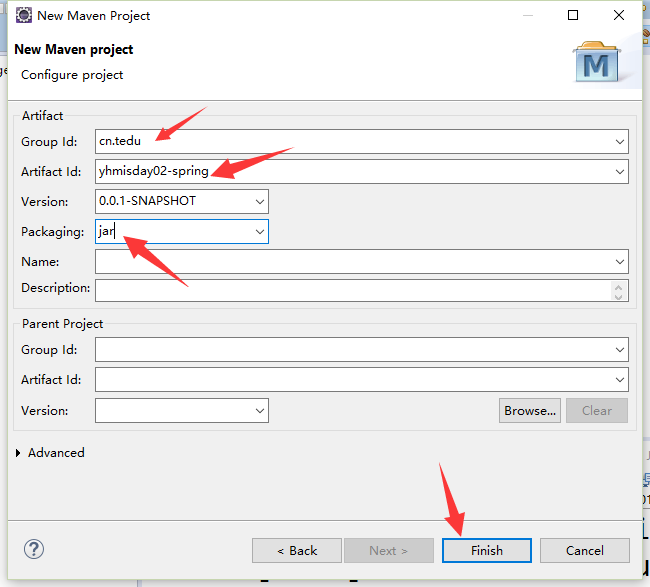Close the New Maven Project dialog
The height and width of the screenshot is (587, 650).
[619, 15]
